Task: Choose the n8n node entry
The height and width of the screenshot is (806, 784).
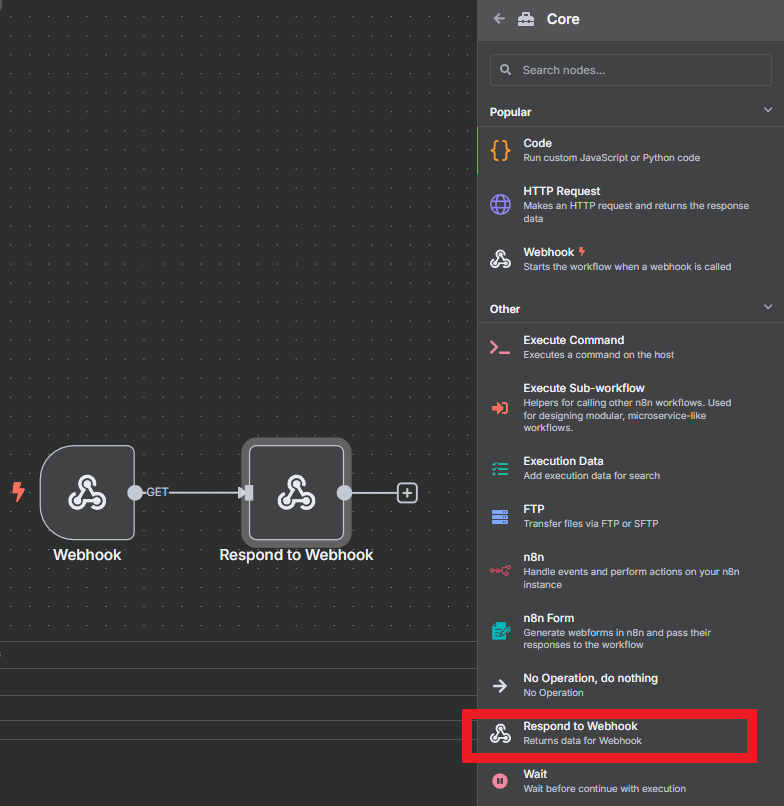Action: coord(630,571)
